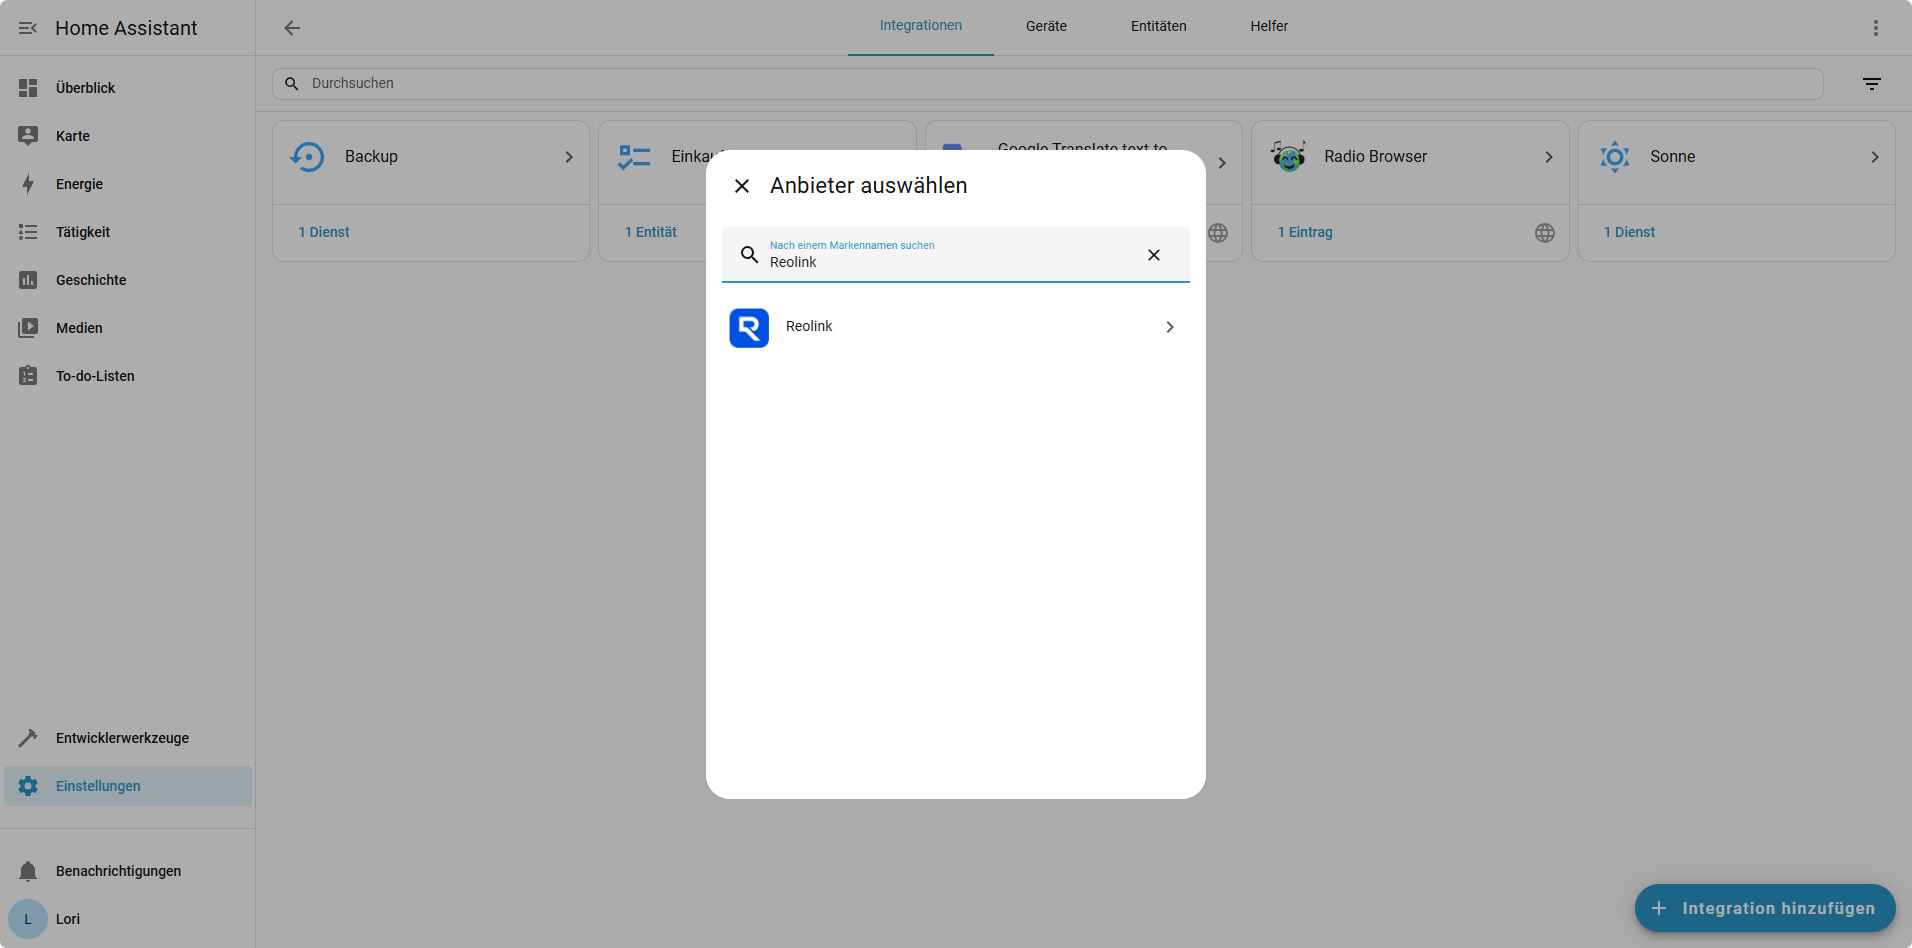The image size is (1912, 948).
Task: Show Benachrichtigungen
Action: (x=128, y=871)
